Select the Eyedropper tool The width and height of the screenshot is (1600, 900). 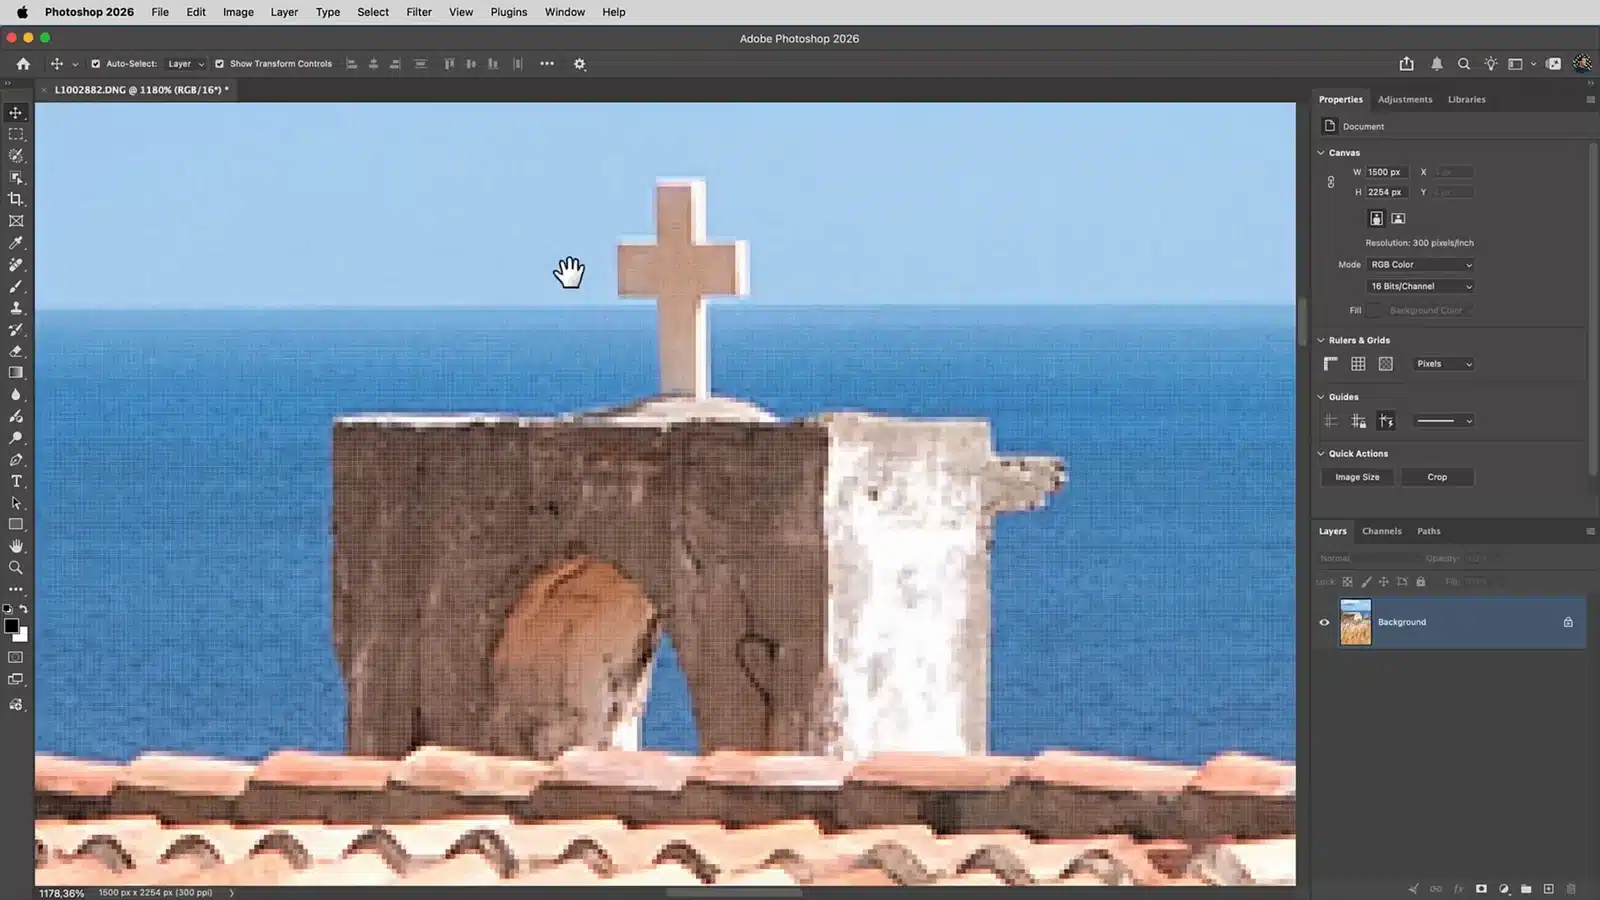(x=16, y=243)
